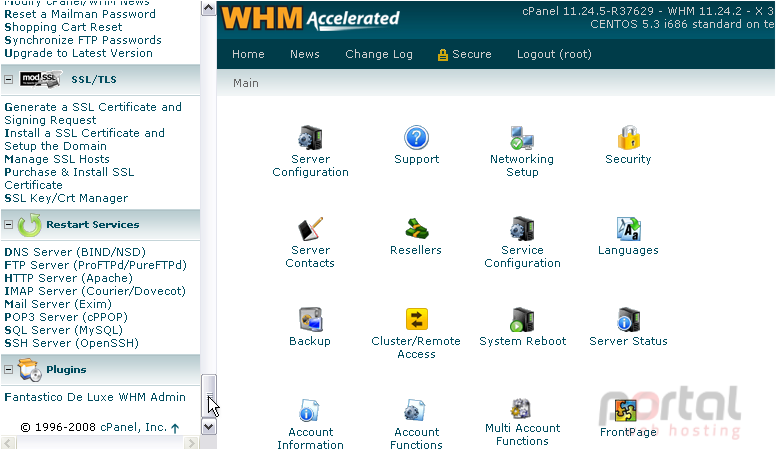Open the Languages icon
Screen dimensions: 776x450
point(629,229)
